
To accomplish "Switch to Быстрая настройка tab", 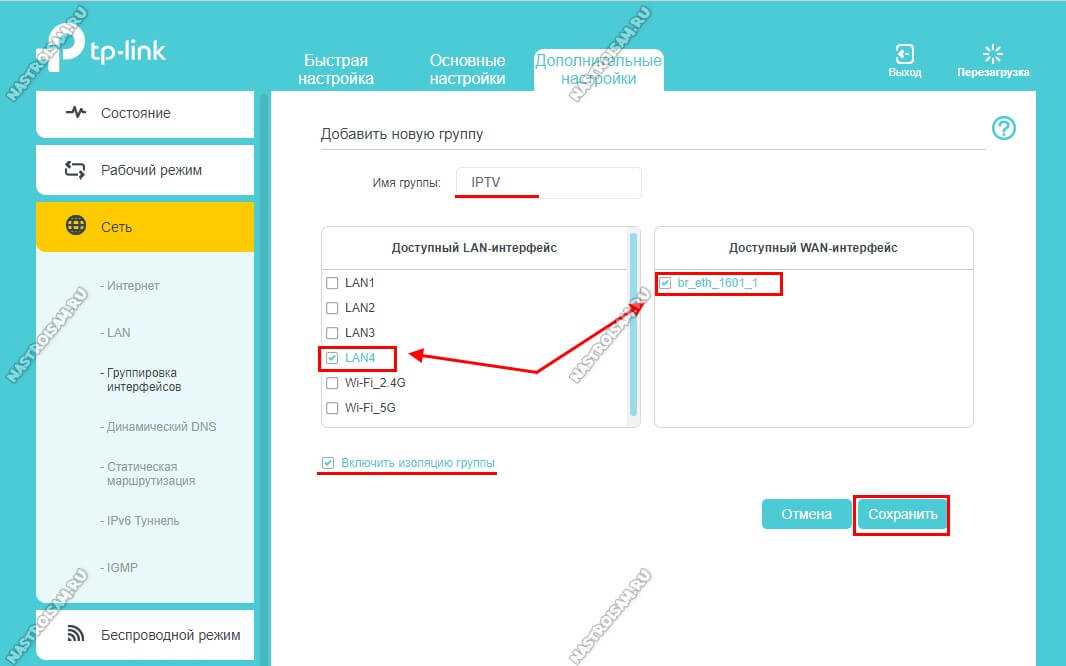I will pyautogui.click(x=336, y=69).
